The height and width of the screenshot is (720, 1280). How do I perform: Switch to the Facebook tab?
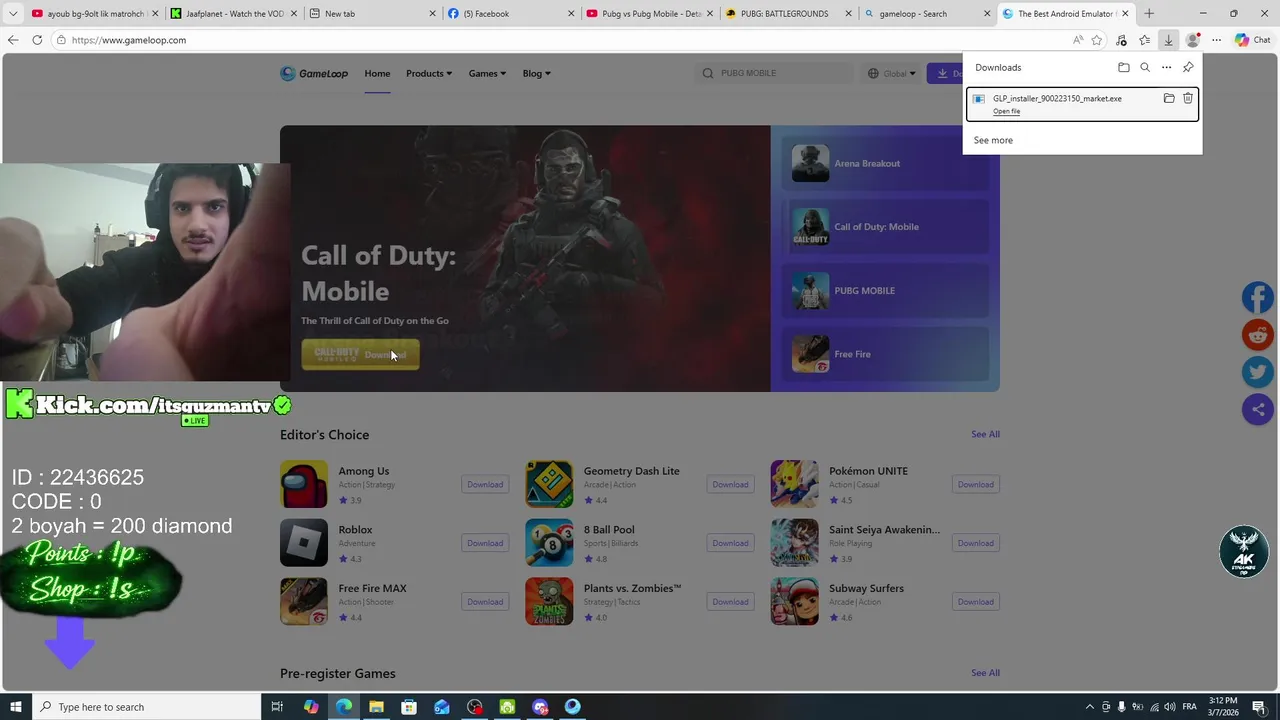[511, 14]
